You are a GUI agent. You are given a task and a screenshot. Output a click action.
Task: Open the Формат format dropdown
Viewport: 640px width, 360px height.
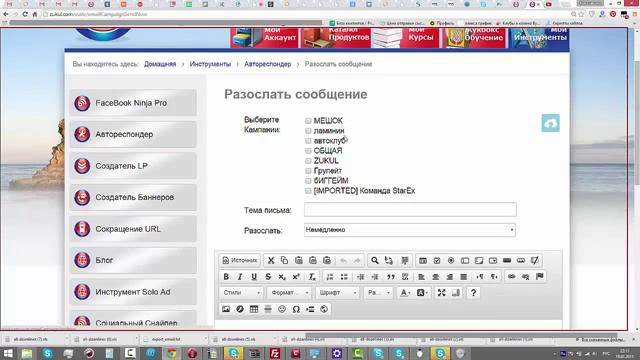coord(289,293)
